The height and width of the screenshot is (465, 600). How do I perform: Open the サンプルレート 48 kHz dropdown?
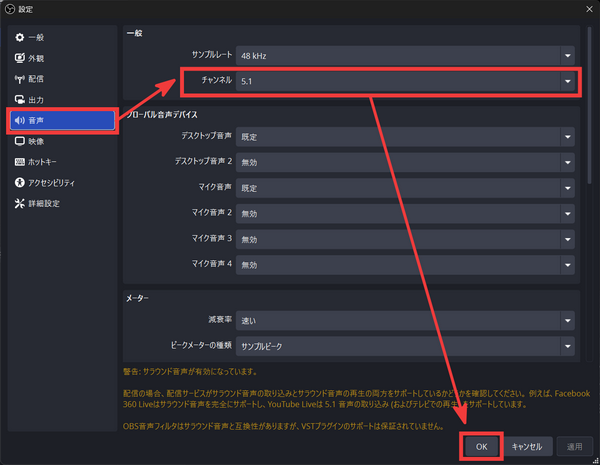pyautogui.click(x=405, y=55)
